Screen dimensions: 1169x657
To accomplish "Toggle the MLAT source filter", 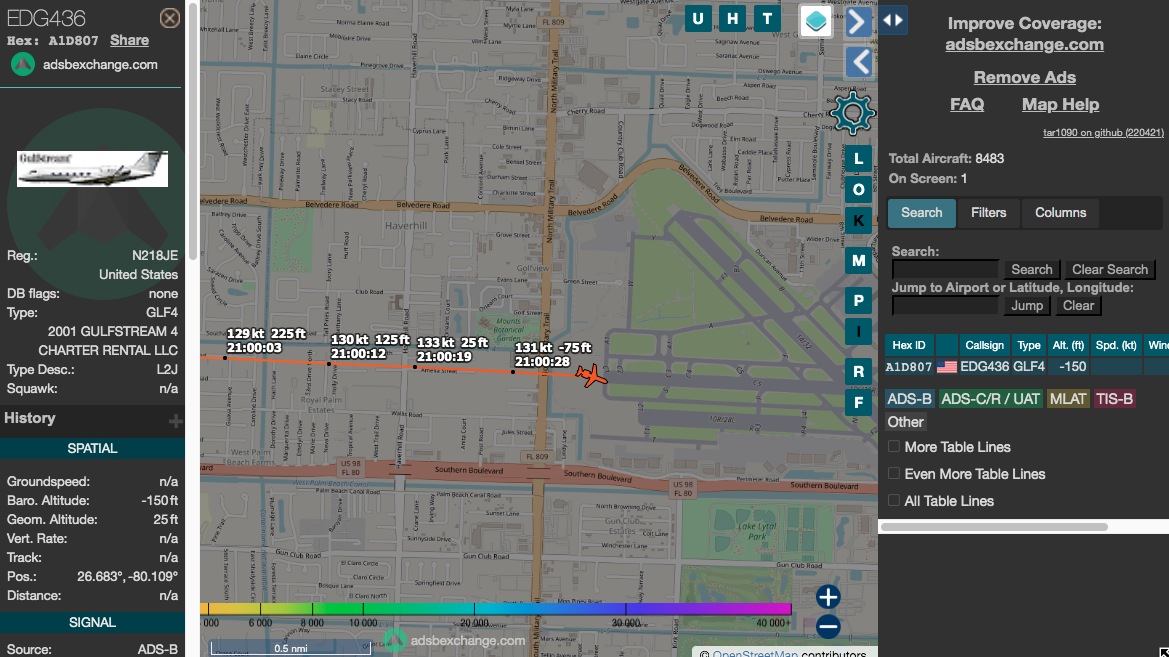I will click(1068, 399).
